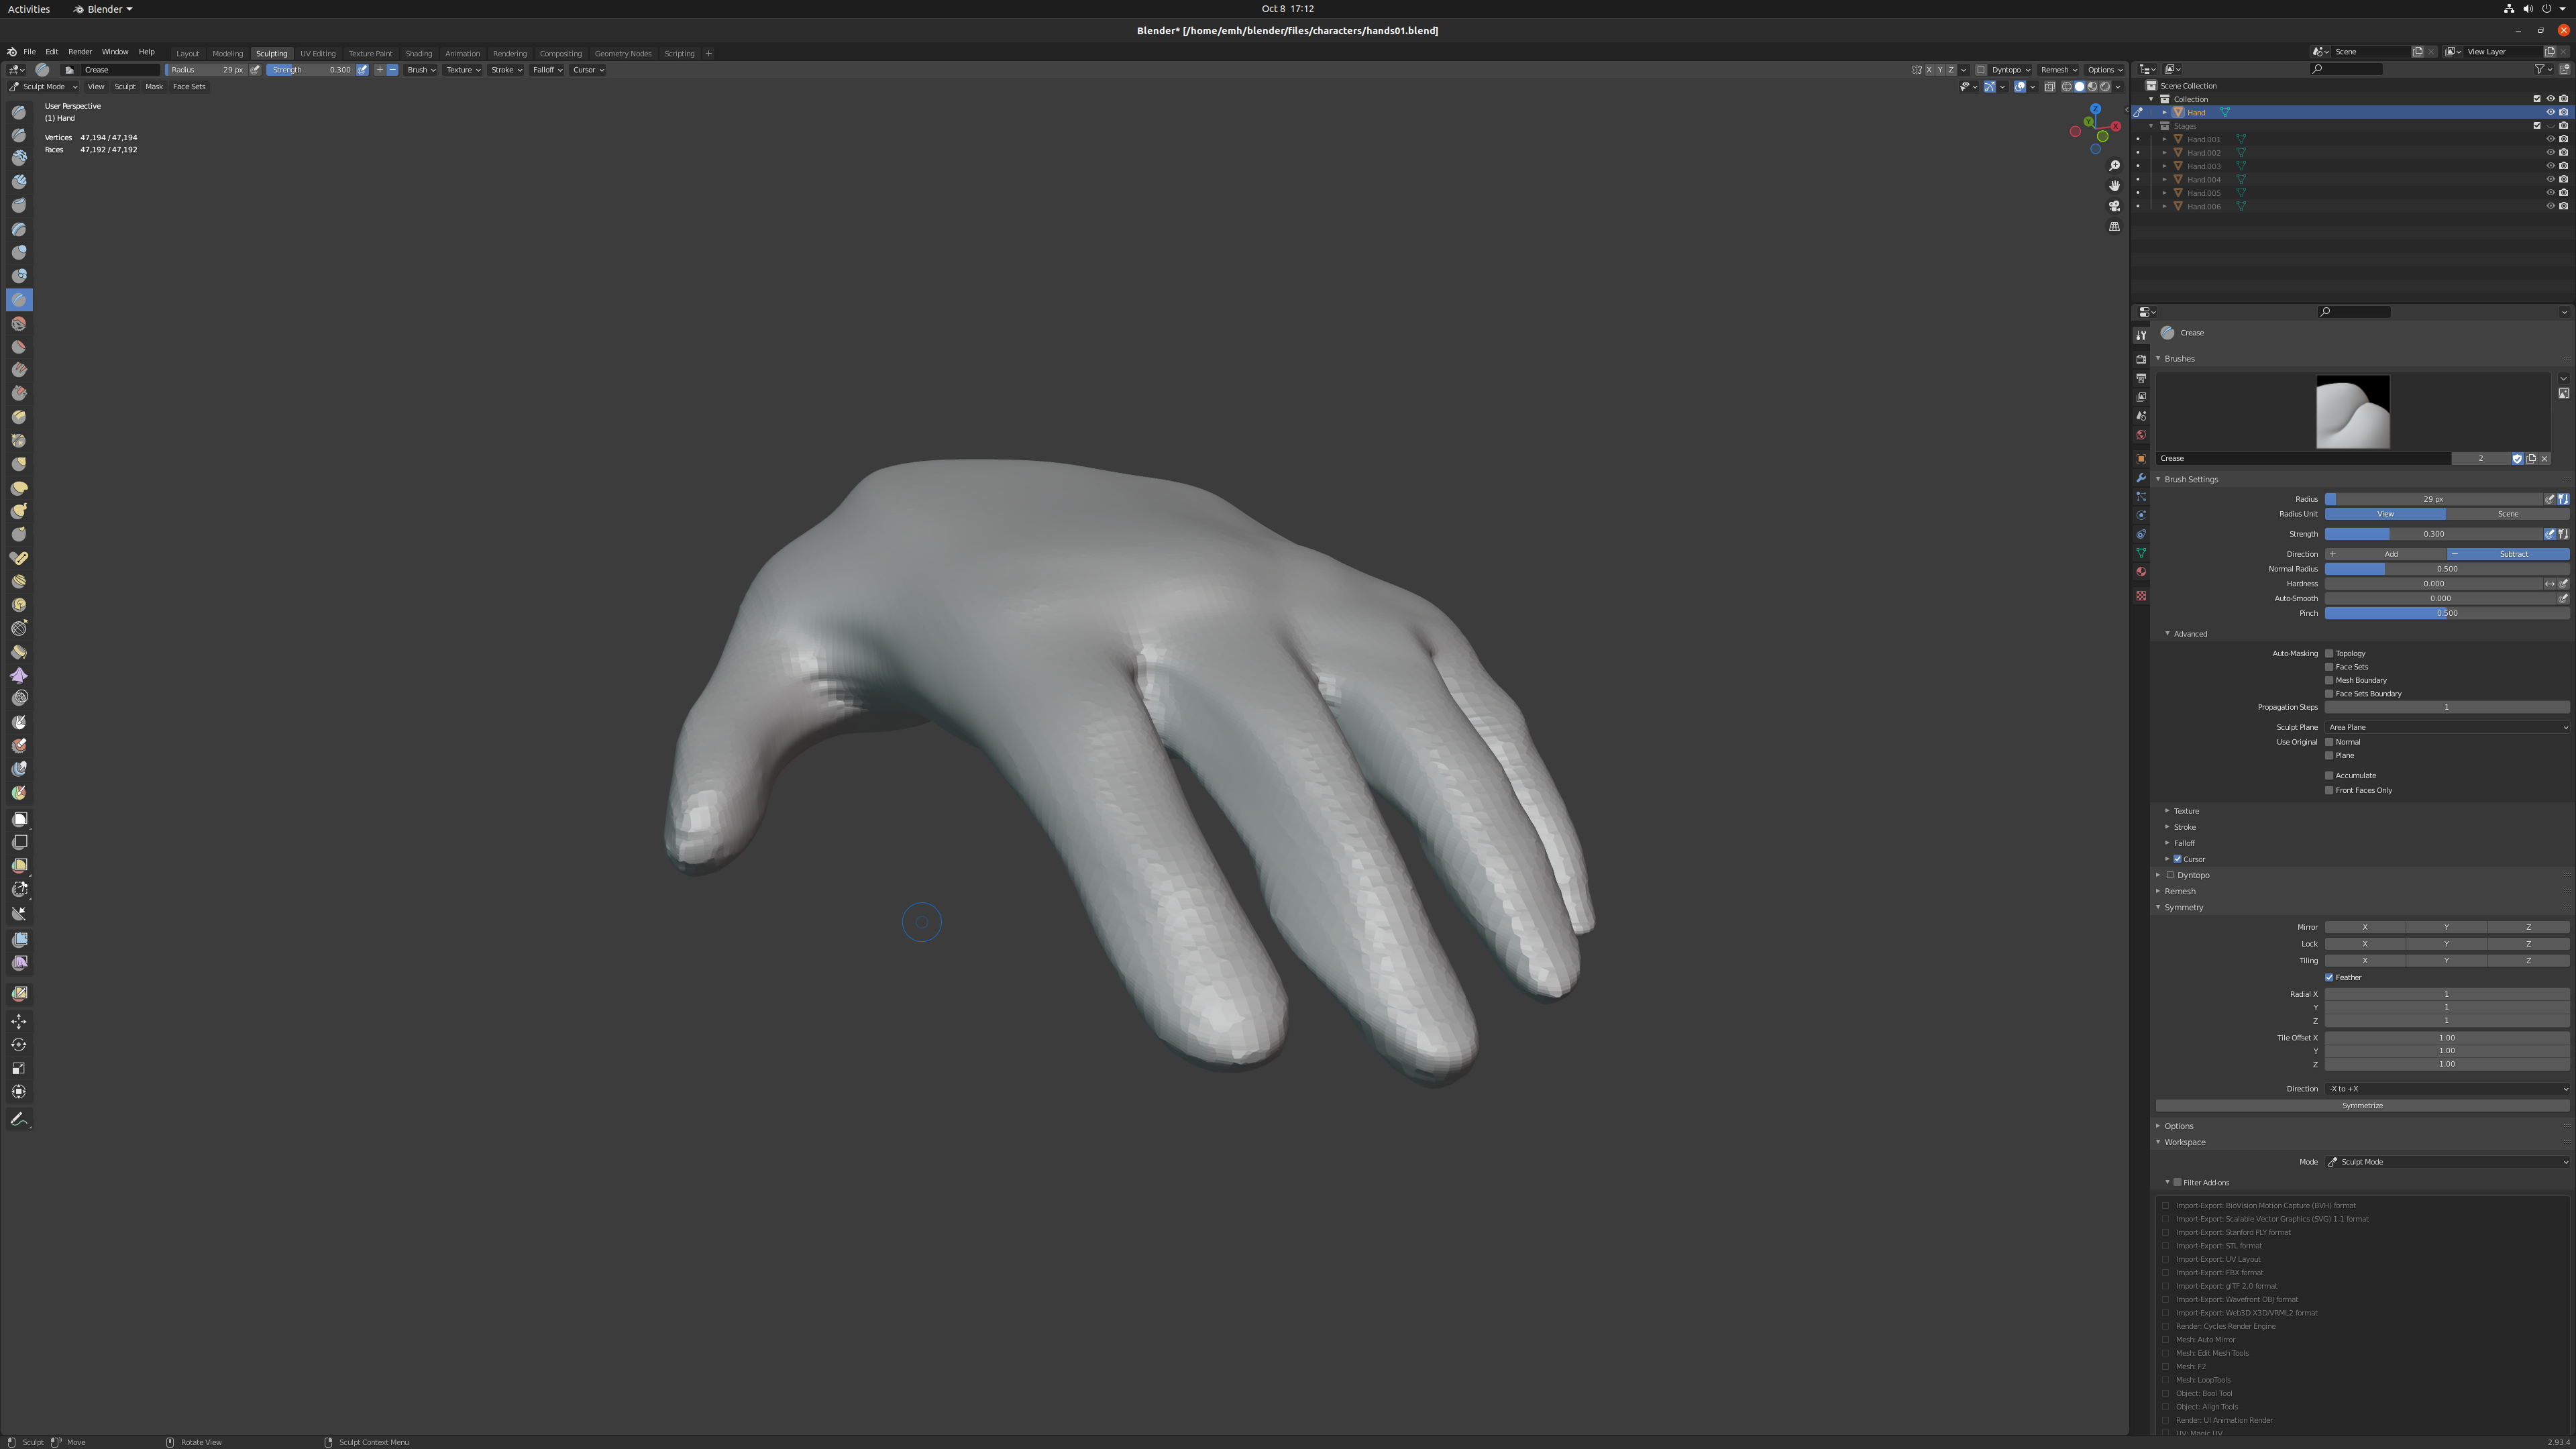Select the Flatten brush tool
This screenshot has width=2576, height=1449.
[x=19, y=347]
